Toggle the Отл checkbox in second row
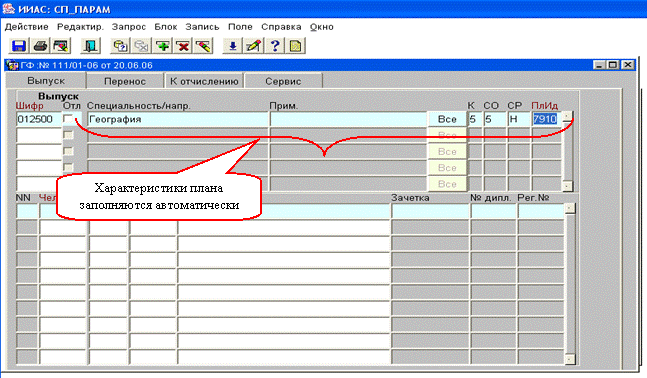The width and height of the screenshot is (647, 378). pyautogui.click(x=68, y=135)
